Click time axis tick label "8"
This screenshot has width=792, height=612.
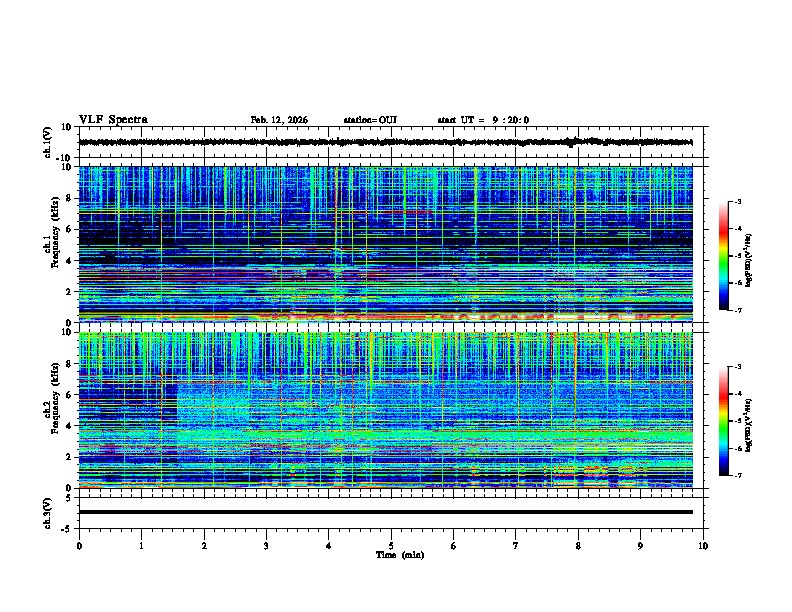578,546
